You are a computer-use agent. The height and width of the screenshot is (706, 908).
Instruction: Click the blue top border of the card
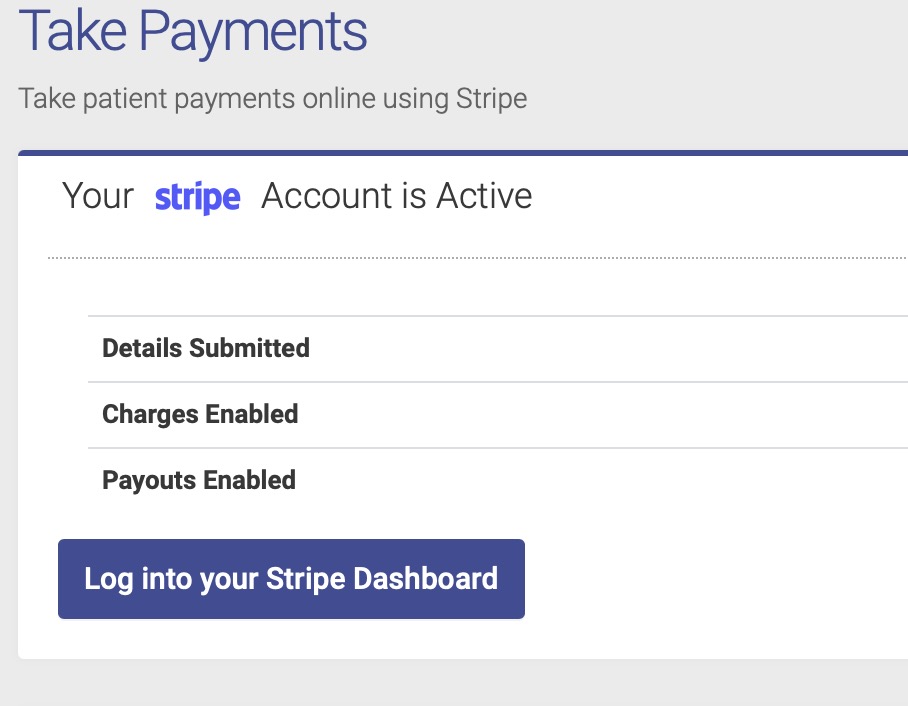coord(463,153)
